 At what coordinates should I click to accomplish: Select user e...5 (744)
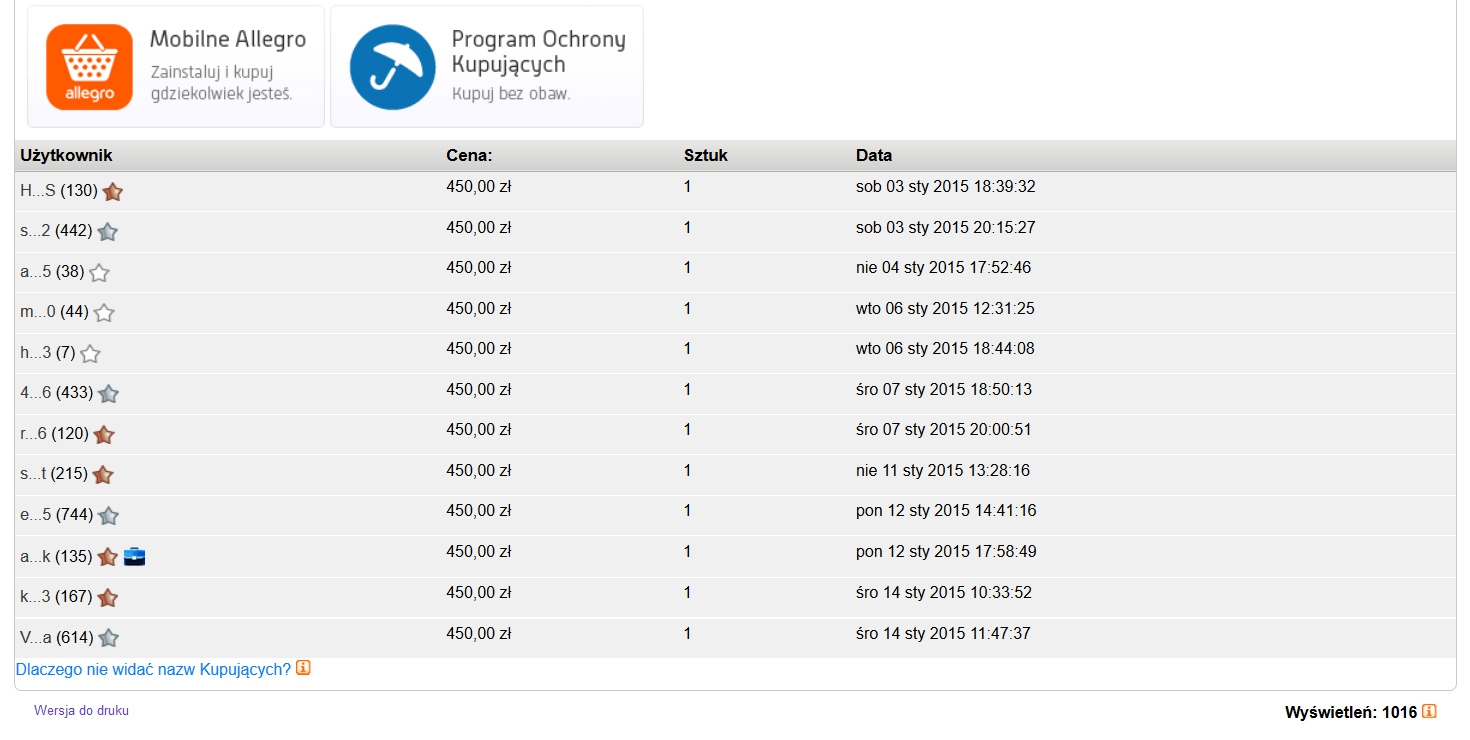coord(57,515)
